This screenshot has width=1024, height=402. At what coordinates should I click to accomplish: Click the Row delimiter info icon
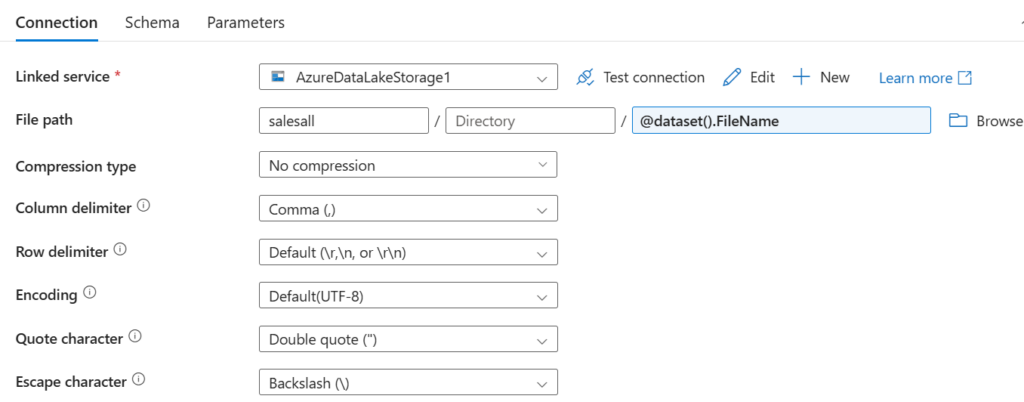click(120, 251)
